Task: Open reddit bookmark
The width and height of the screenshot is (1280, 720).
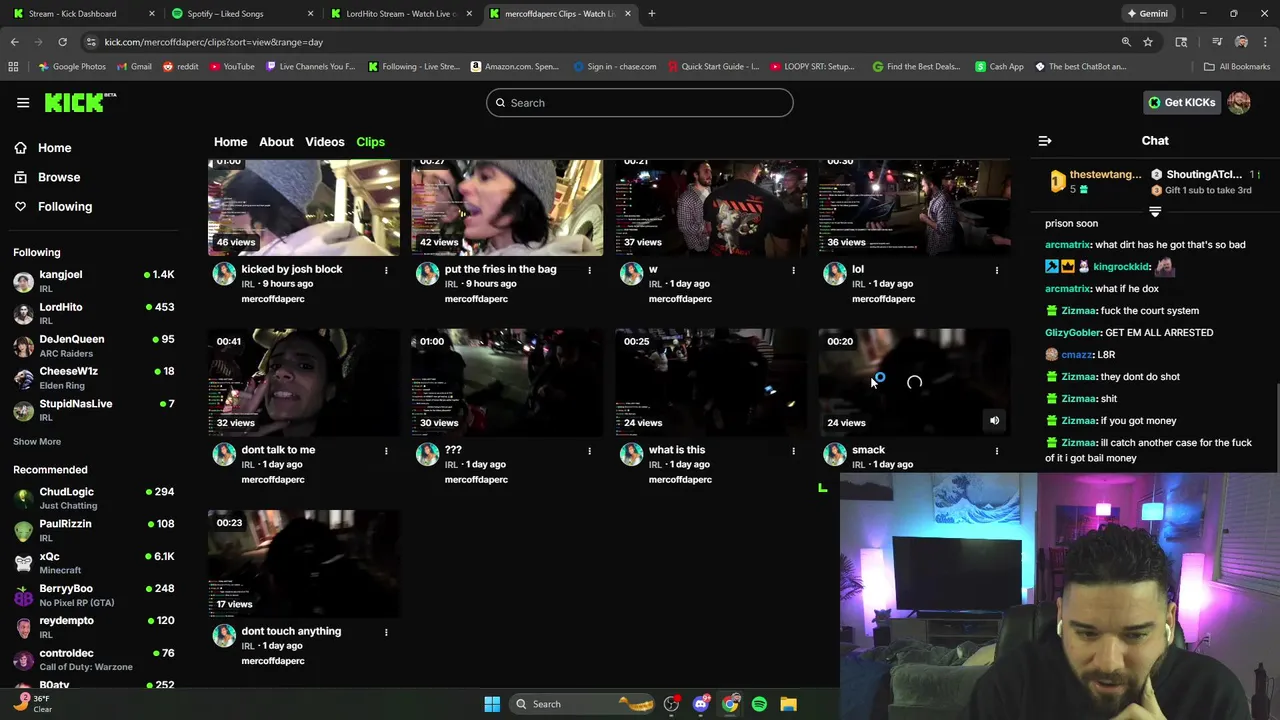Action: [180, 66]
